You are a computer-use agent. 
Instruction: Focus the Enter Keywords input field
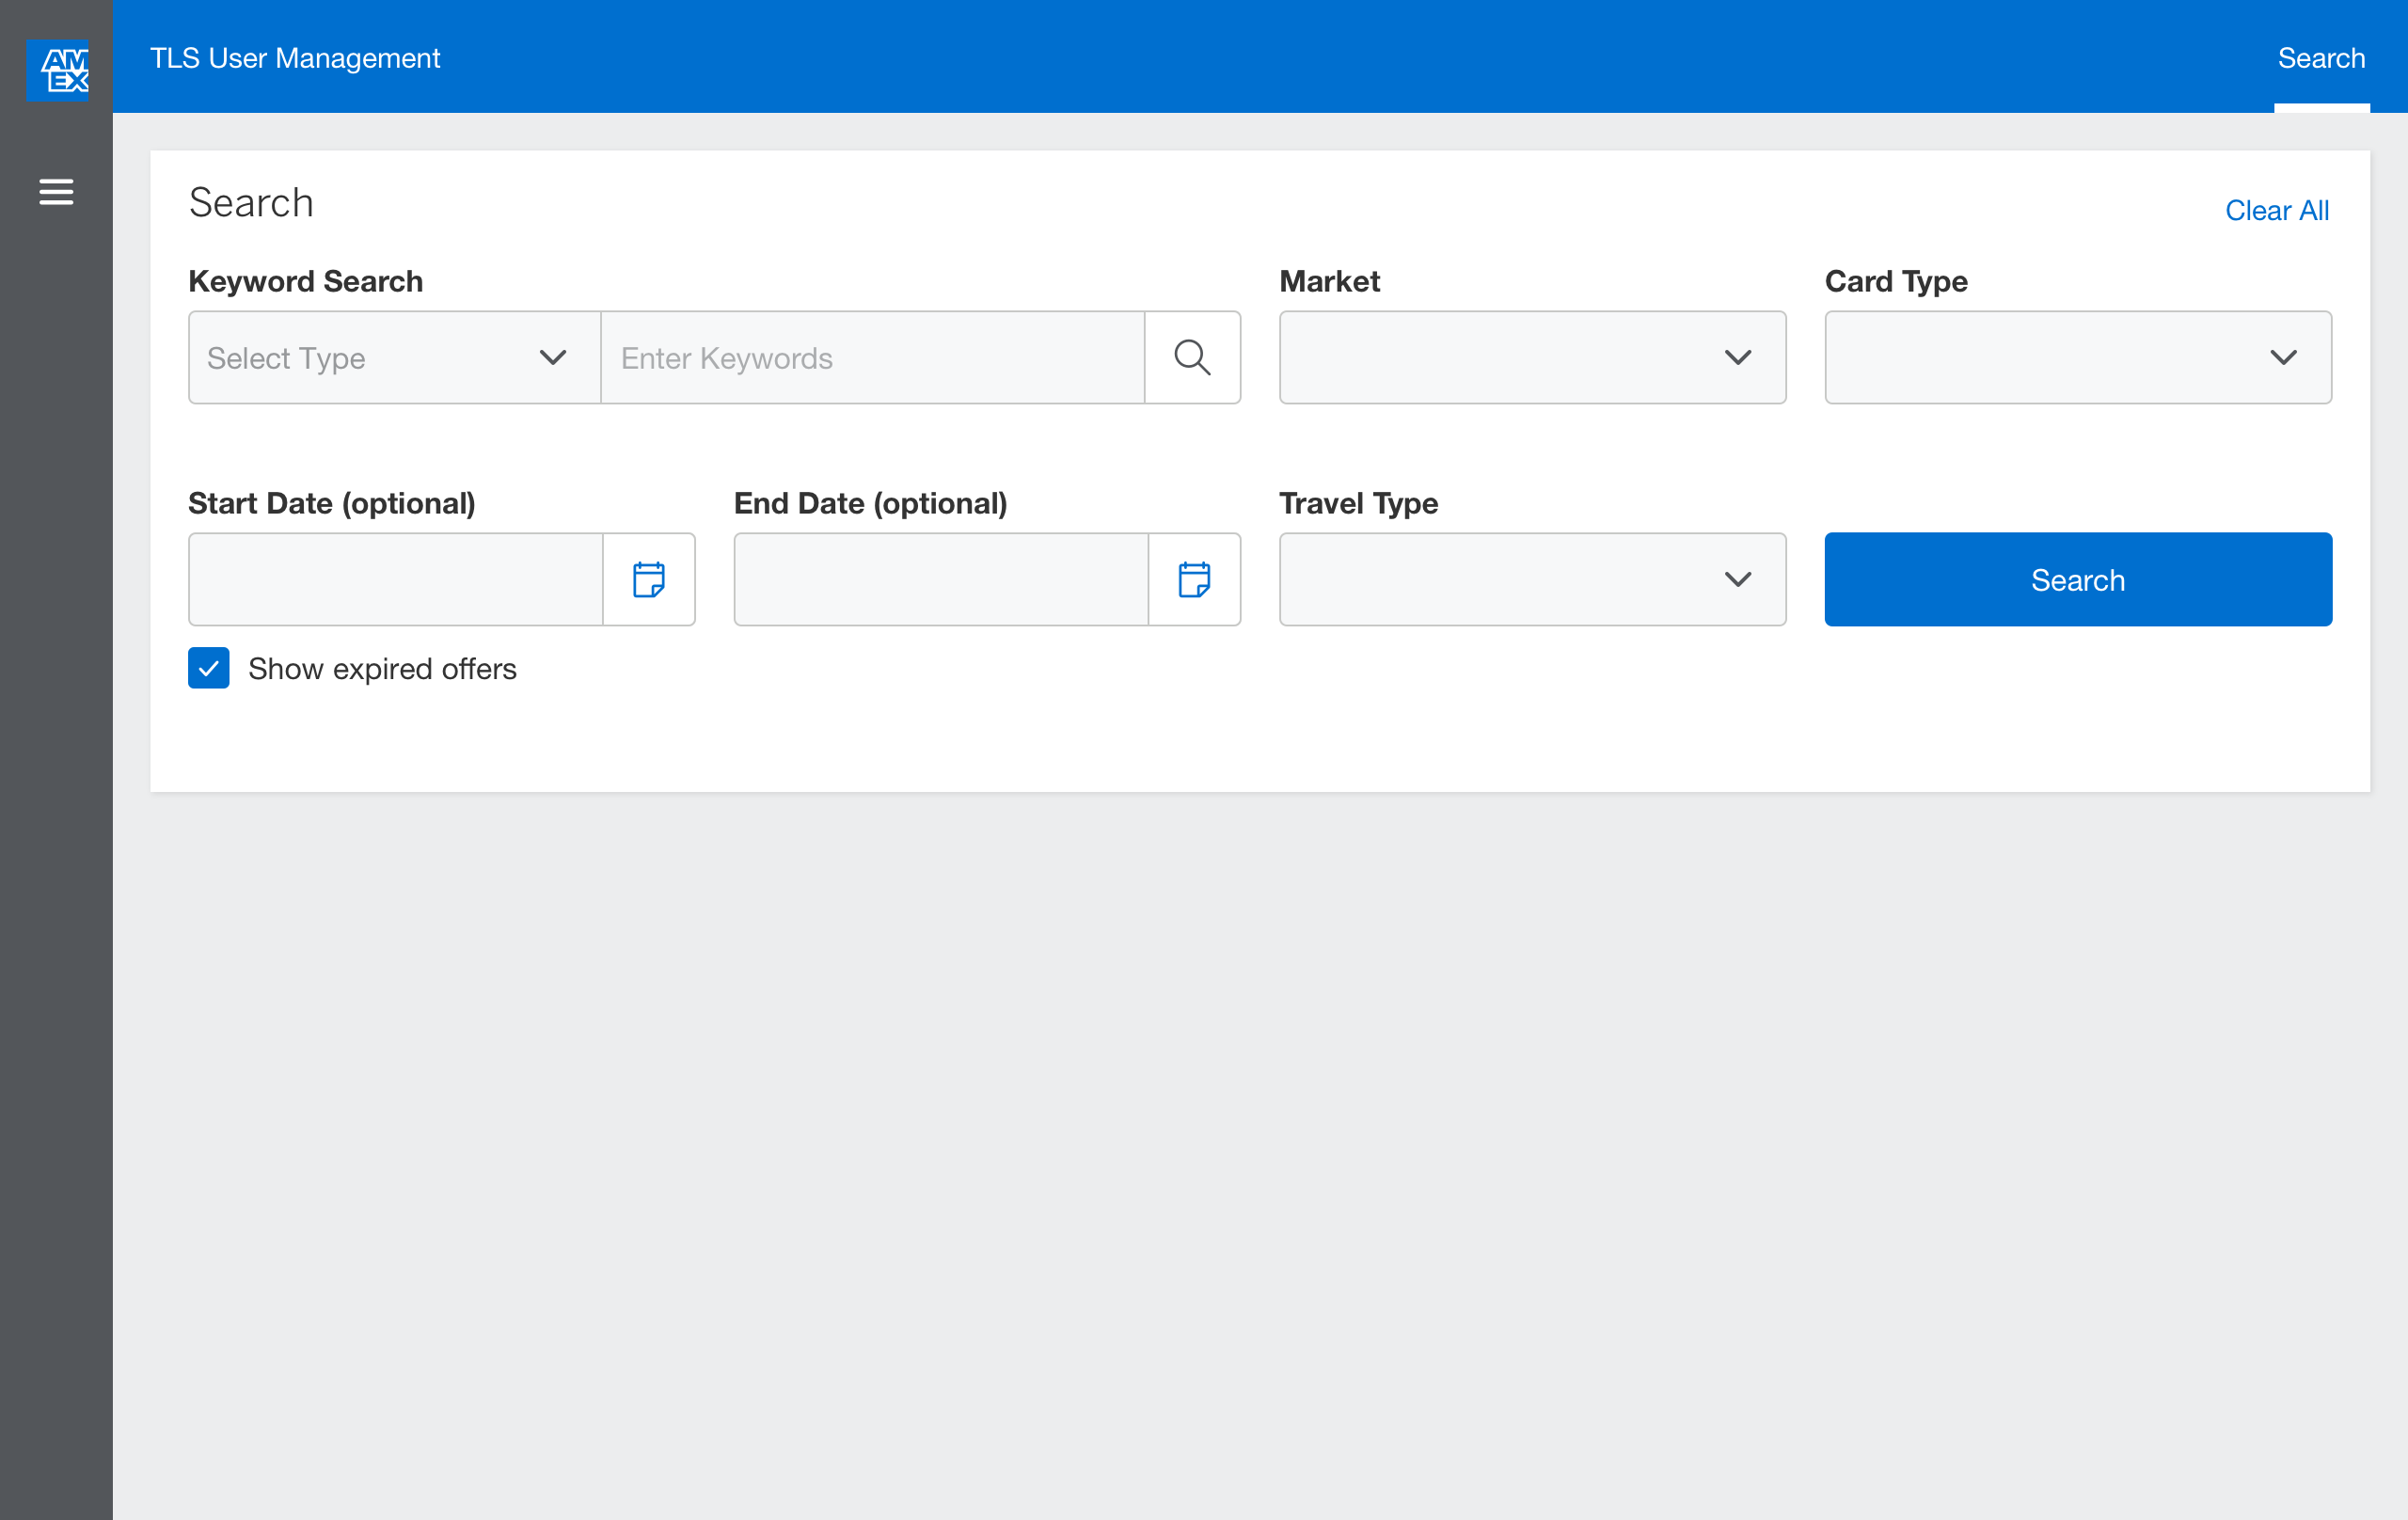872,357
